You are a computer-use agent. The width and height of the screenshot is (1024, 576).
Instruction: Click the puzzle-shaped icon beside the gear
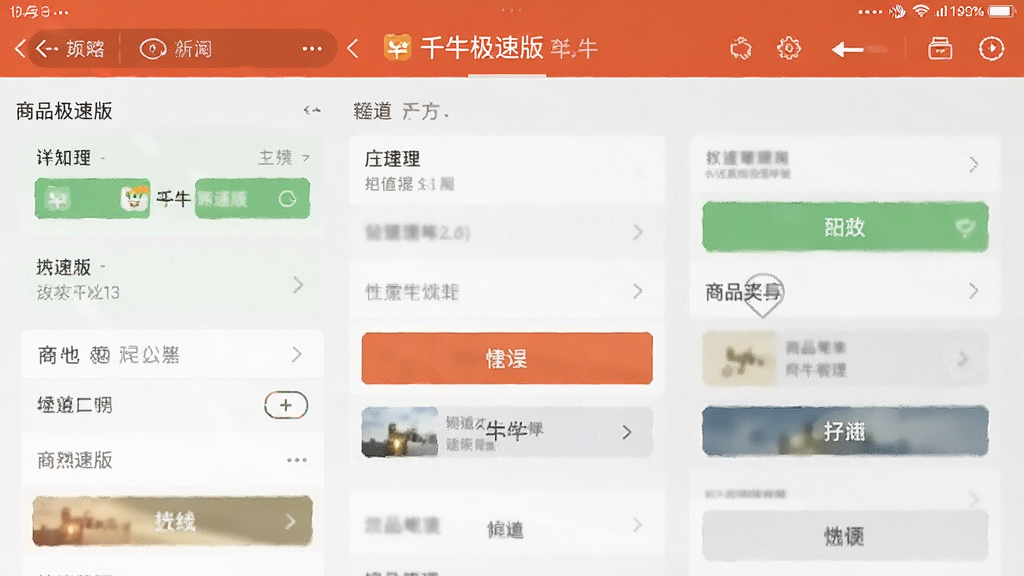[x=741, y=48]
